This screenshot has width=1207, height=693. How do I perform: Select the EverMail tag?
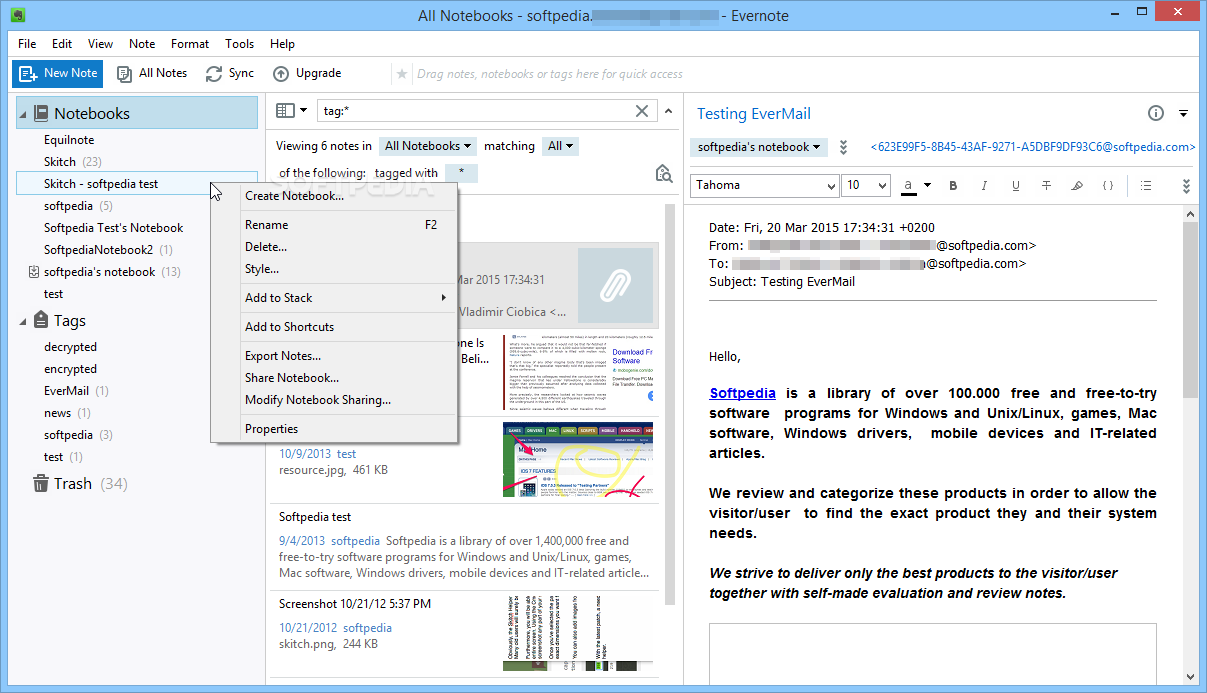pyautogui.click(x=76, y=391)
